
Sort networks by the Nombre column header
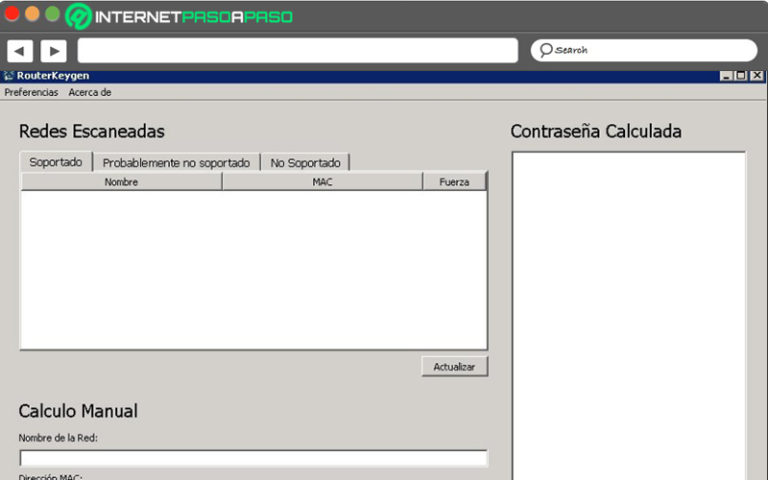[121, 182]
